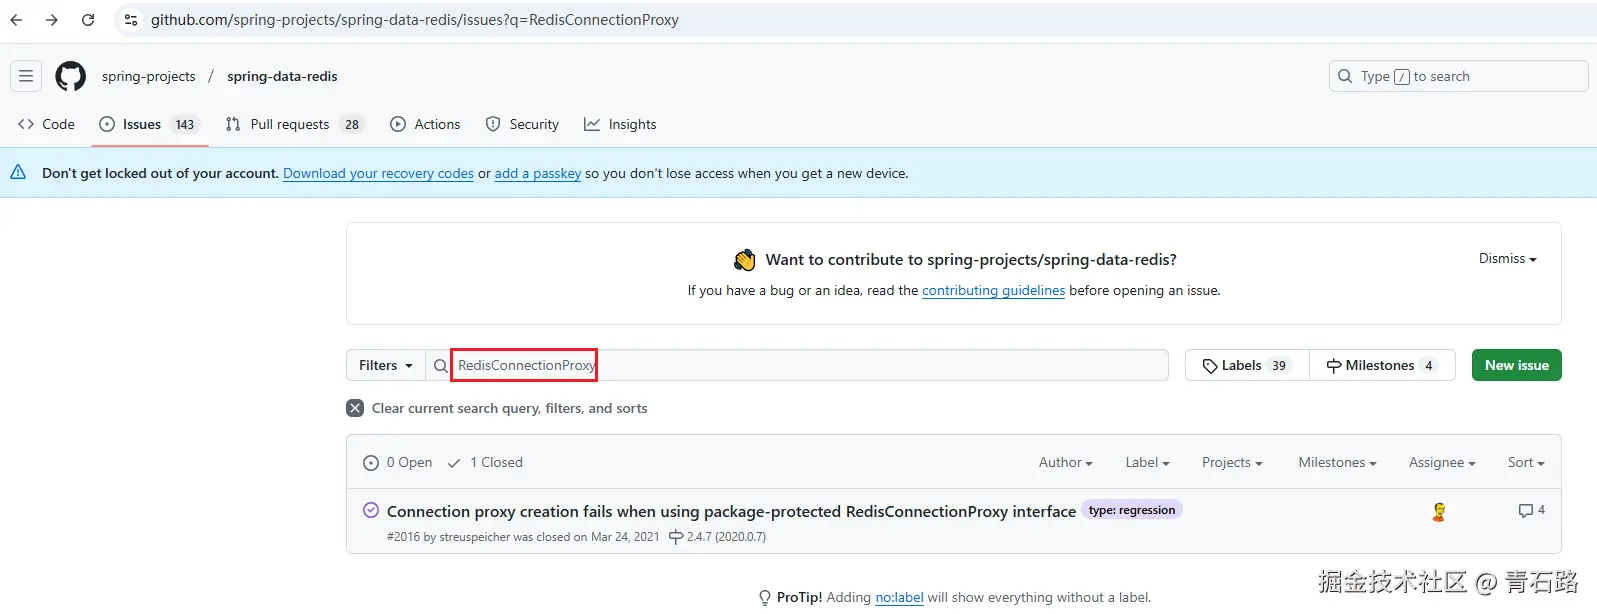The height and width of the screenshot is (614, 1597).
Task: Open the Pull requests tab
Action: 294,124
